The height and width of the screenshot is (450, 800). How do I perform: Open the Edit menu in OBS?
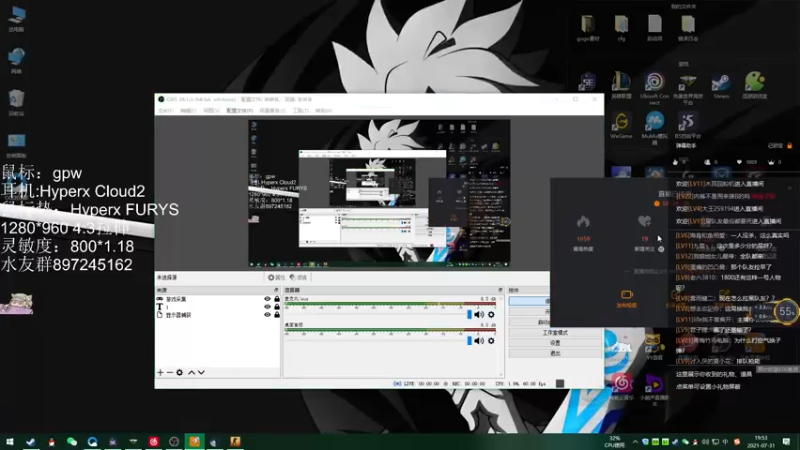188,111
